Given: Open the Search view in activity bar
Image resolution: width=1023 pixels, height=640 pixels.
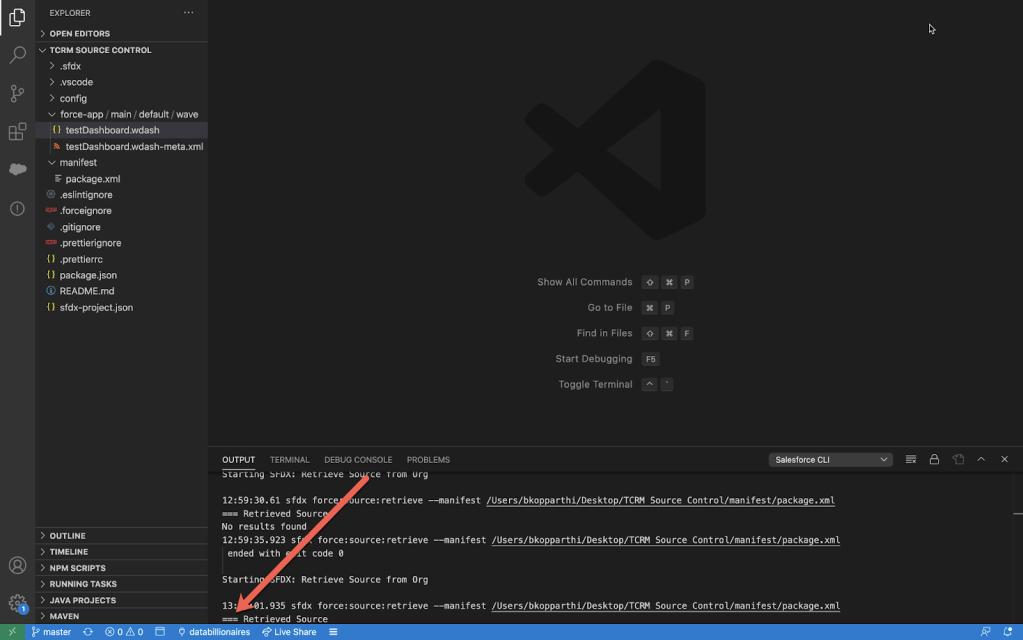Looking at the screenshot, I should 17,55.
